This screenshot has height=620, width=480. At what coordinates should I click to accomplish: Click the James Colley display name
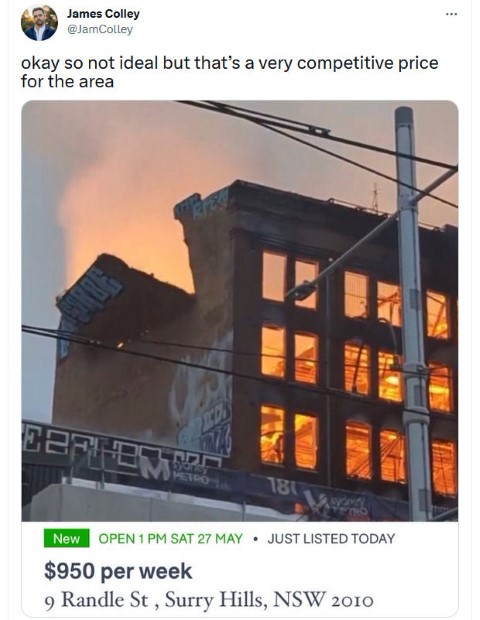(x=103, y=14)
